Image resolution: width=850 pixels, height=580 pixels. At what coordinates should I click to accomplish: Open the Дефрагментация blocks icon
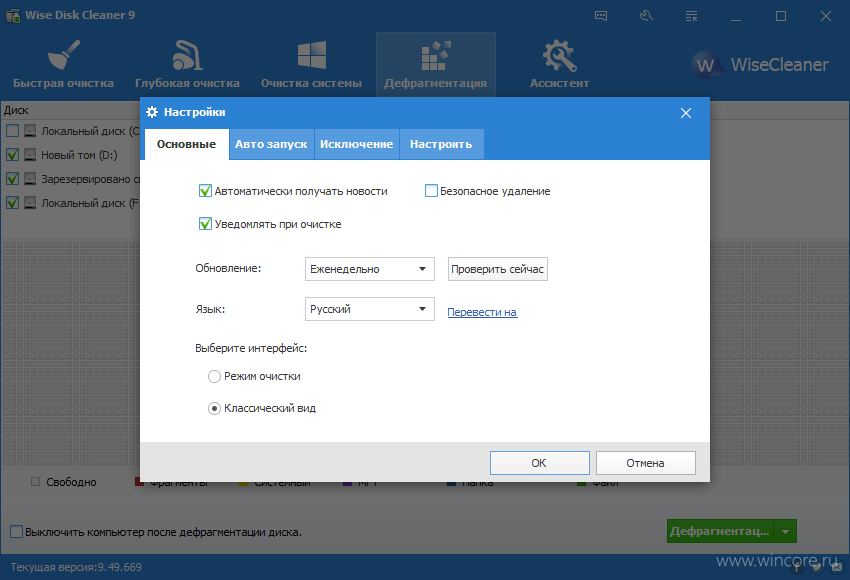pyautogui.click(x=436, y=56)
